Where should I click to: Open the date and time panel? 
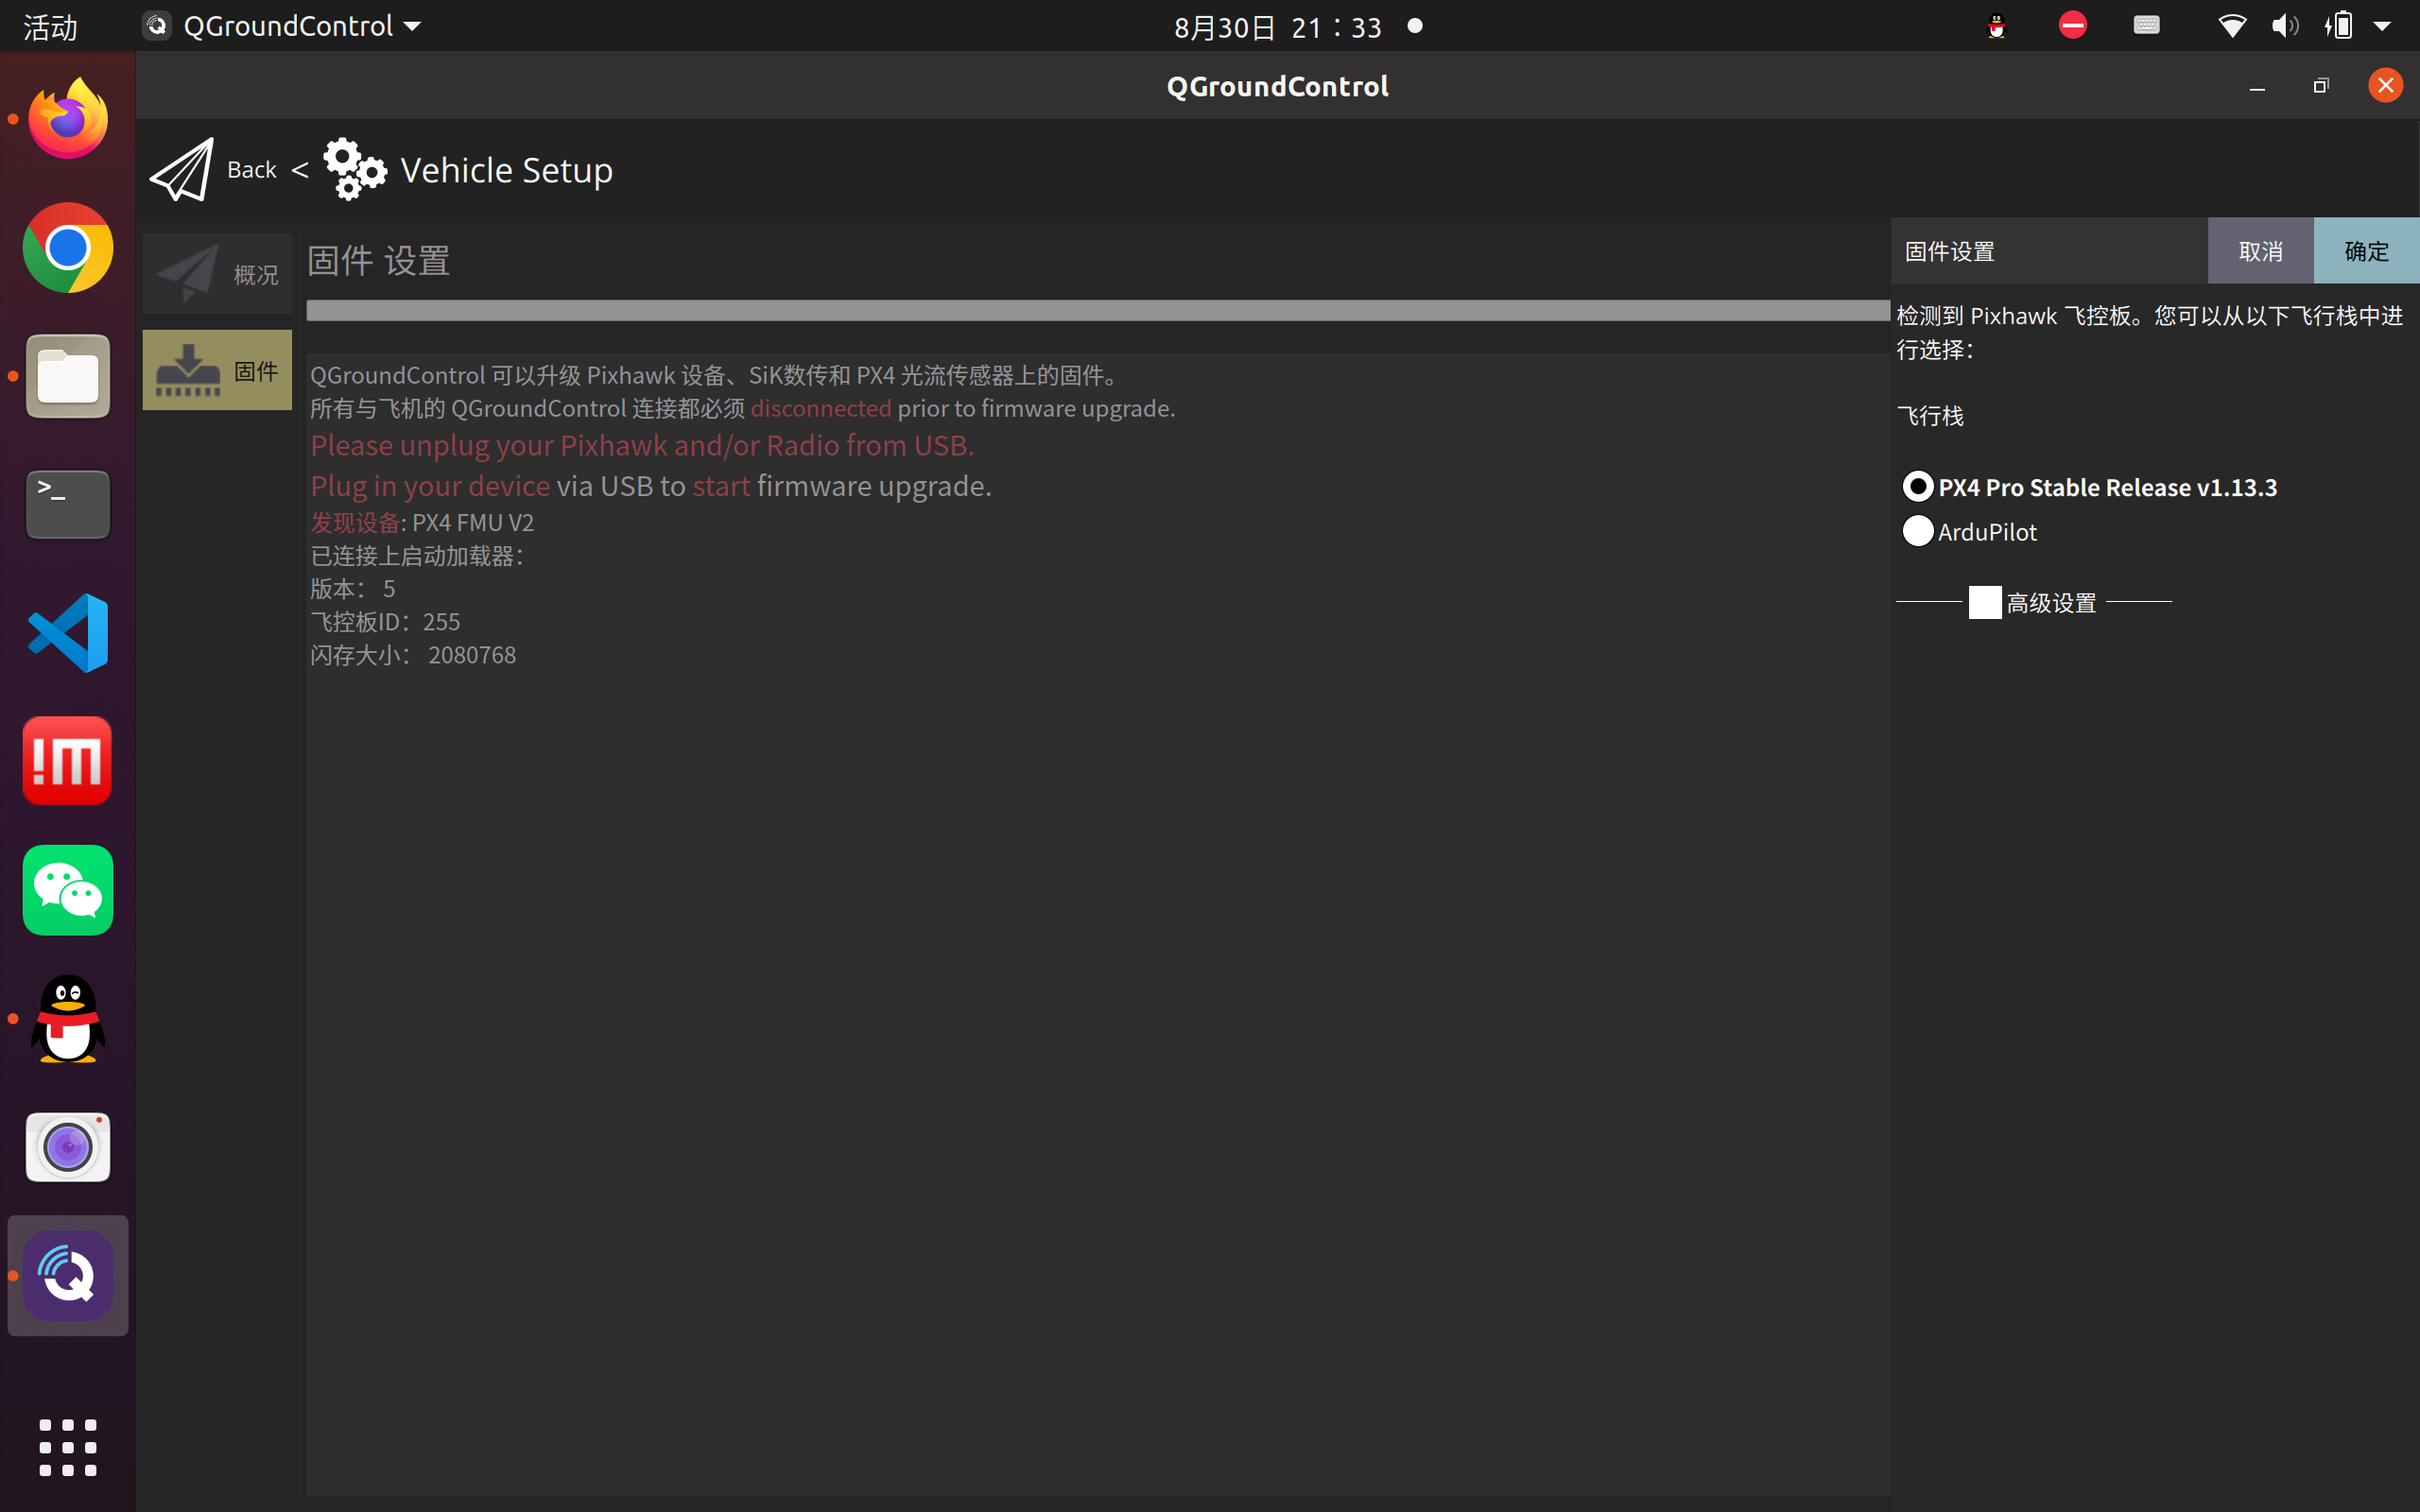1278,27
